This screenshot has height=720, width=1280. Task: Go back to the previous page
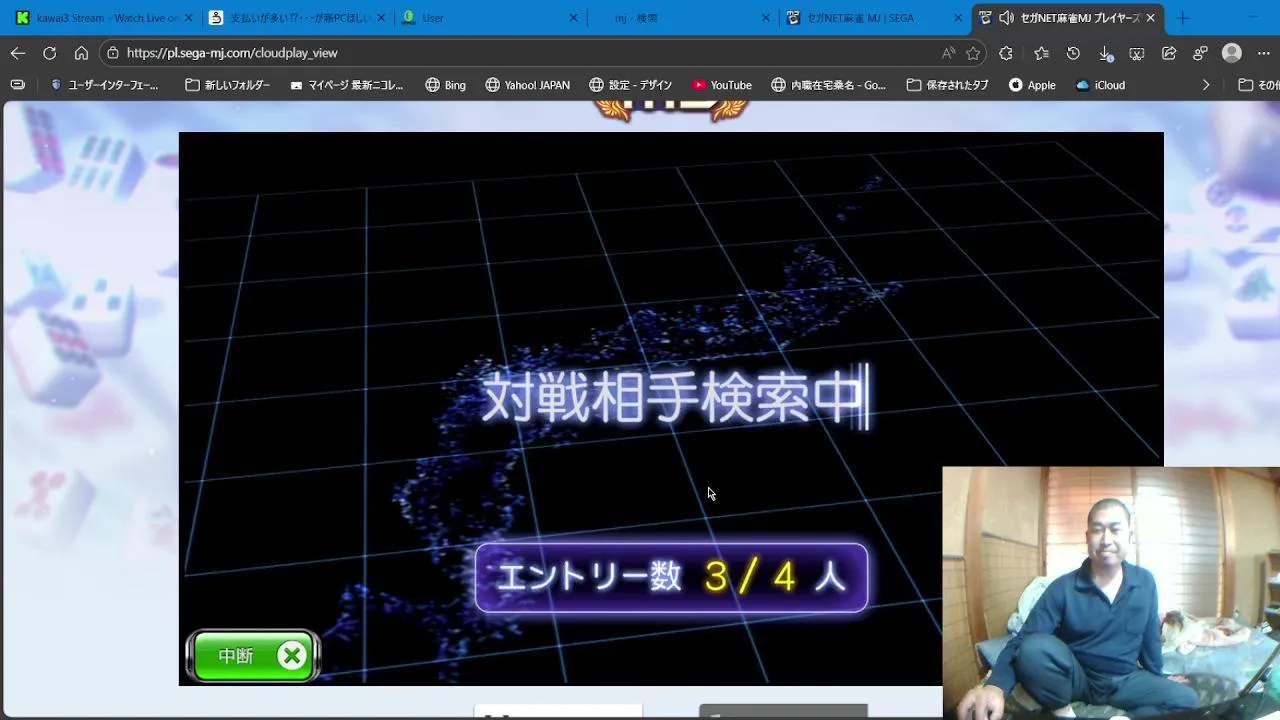coord(18,53)
